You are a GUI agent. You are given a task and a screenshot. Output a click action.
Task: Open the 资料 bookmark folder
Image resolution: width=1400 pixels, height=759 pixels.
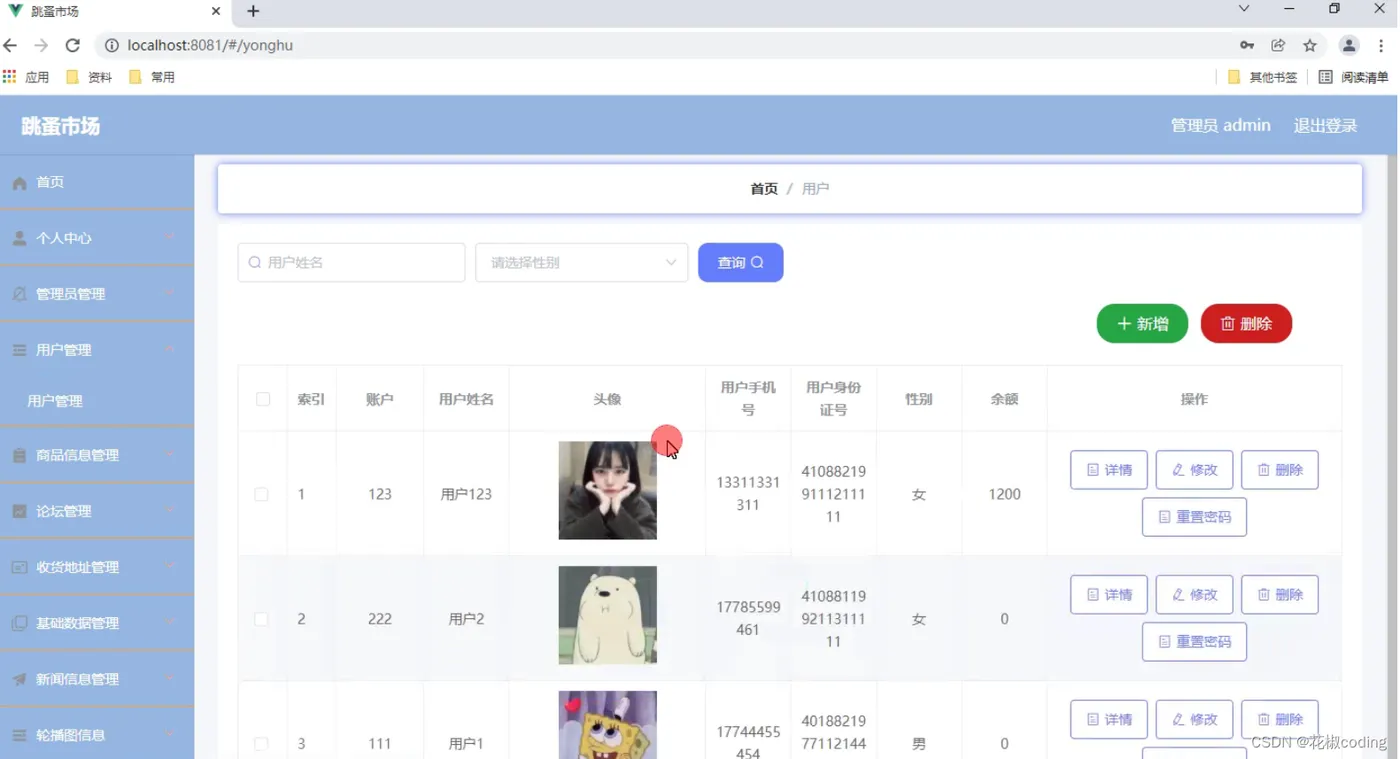tap(89, 77)
